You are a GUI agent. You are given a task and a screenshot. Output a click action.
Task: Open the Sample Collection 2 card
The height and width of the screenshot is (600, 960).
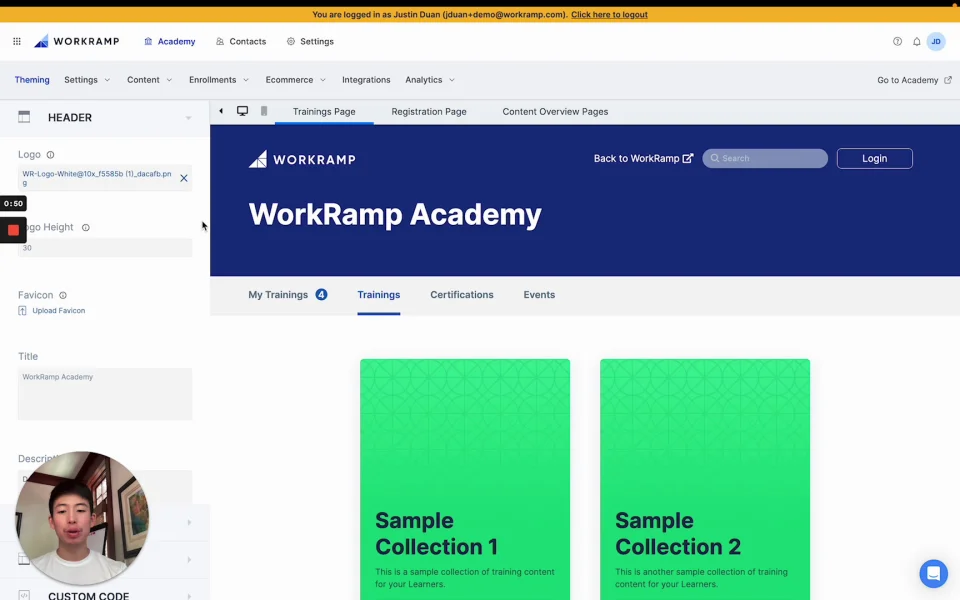pyautogui.click(x=705, y=479)
